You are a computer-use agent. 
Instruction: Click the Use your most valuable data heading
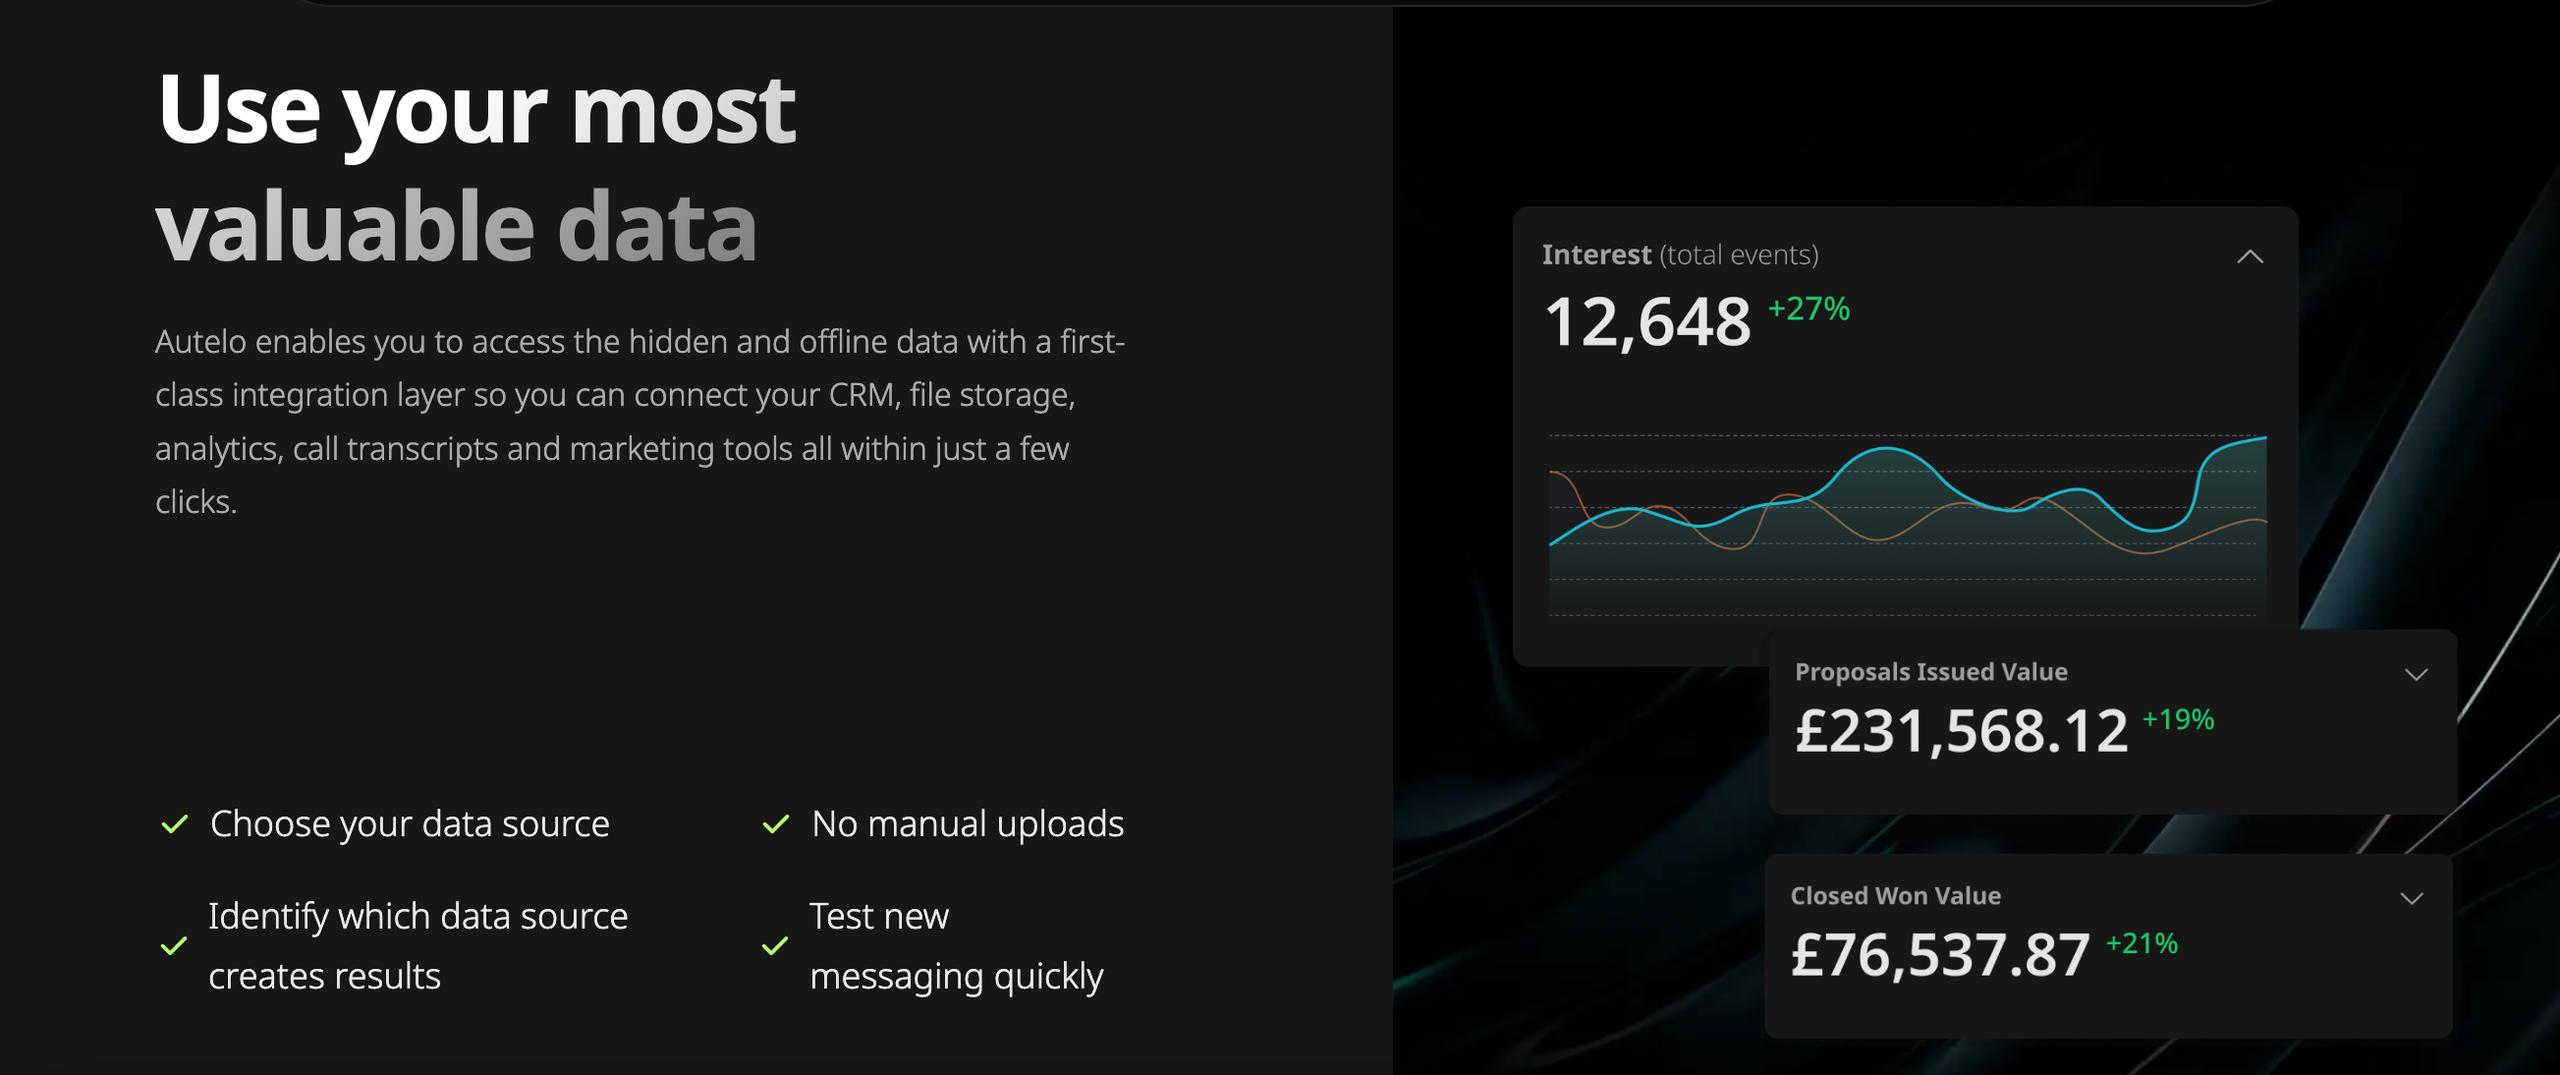click(475, 167)
